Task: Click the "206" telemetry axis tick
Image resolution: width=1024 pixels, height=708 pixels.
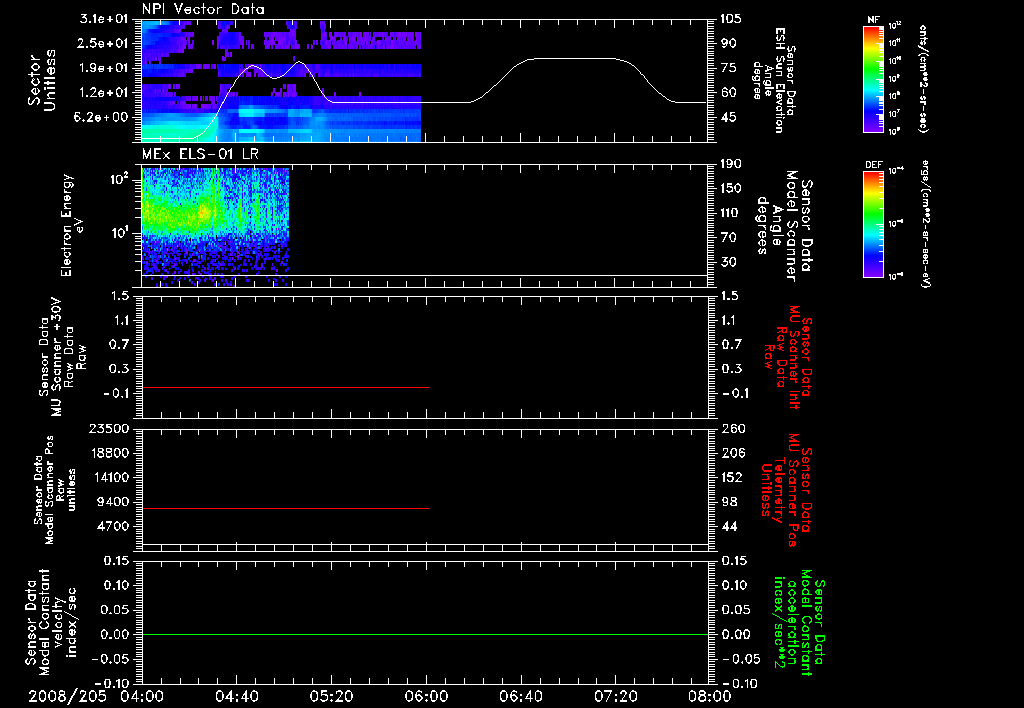Action: point(731,453)
